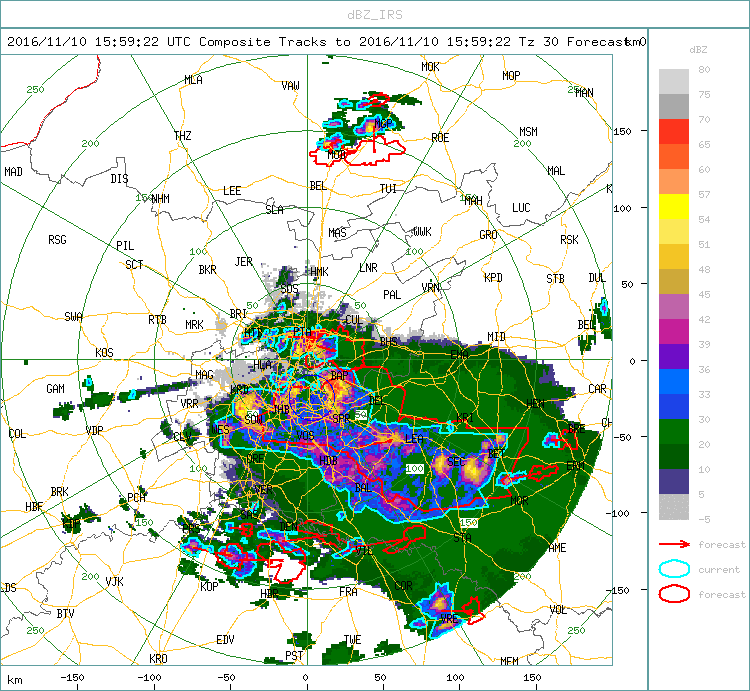Click the MLA station label
Screen dimensions: 750x691
point(194,80)
